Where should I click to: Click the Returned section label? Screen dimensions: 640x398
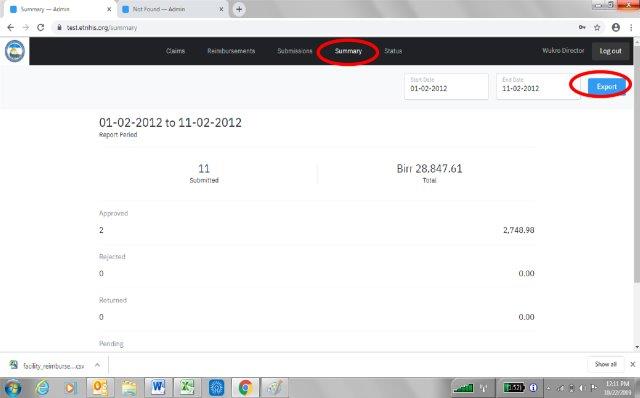pyautogui.click(x=113, y=300)
